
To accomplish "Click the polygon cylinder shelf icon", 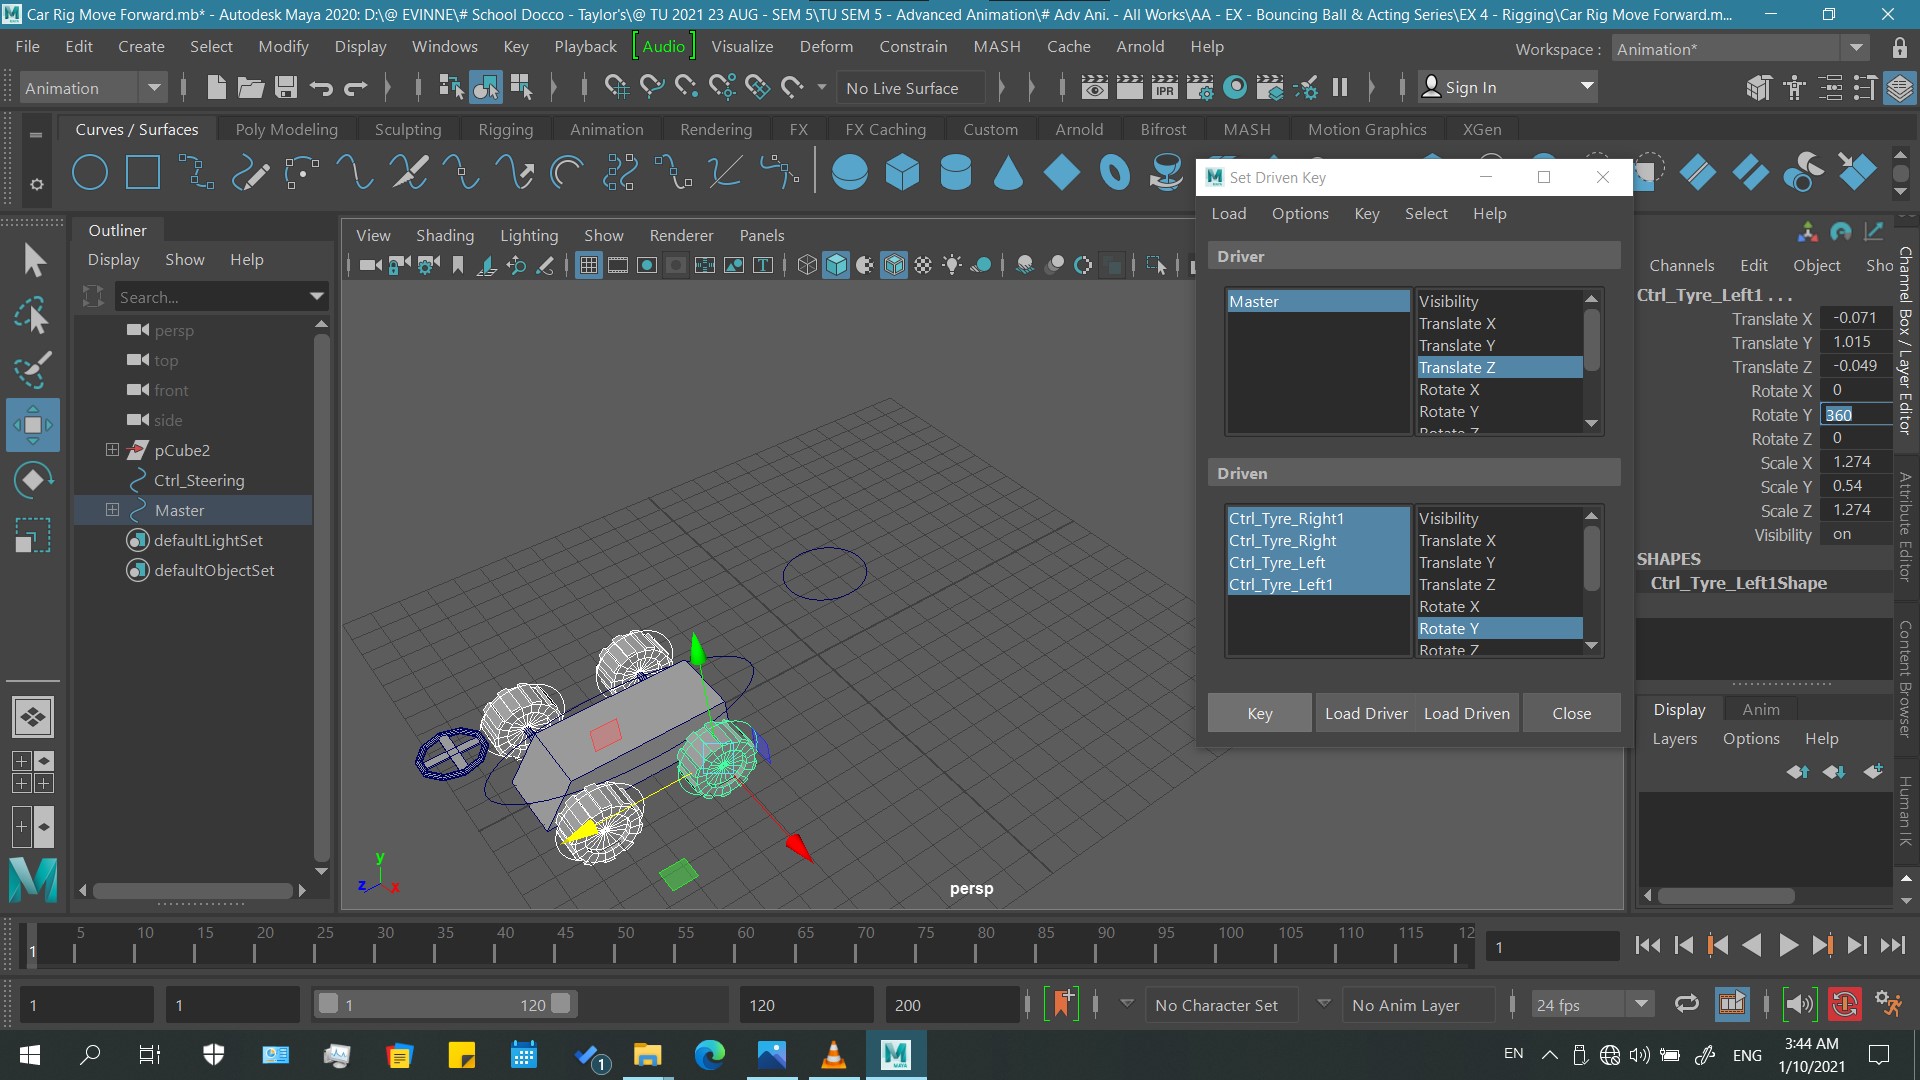I will click(955, 173).
